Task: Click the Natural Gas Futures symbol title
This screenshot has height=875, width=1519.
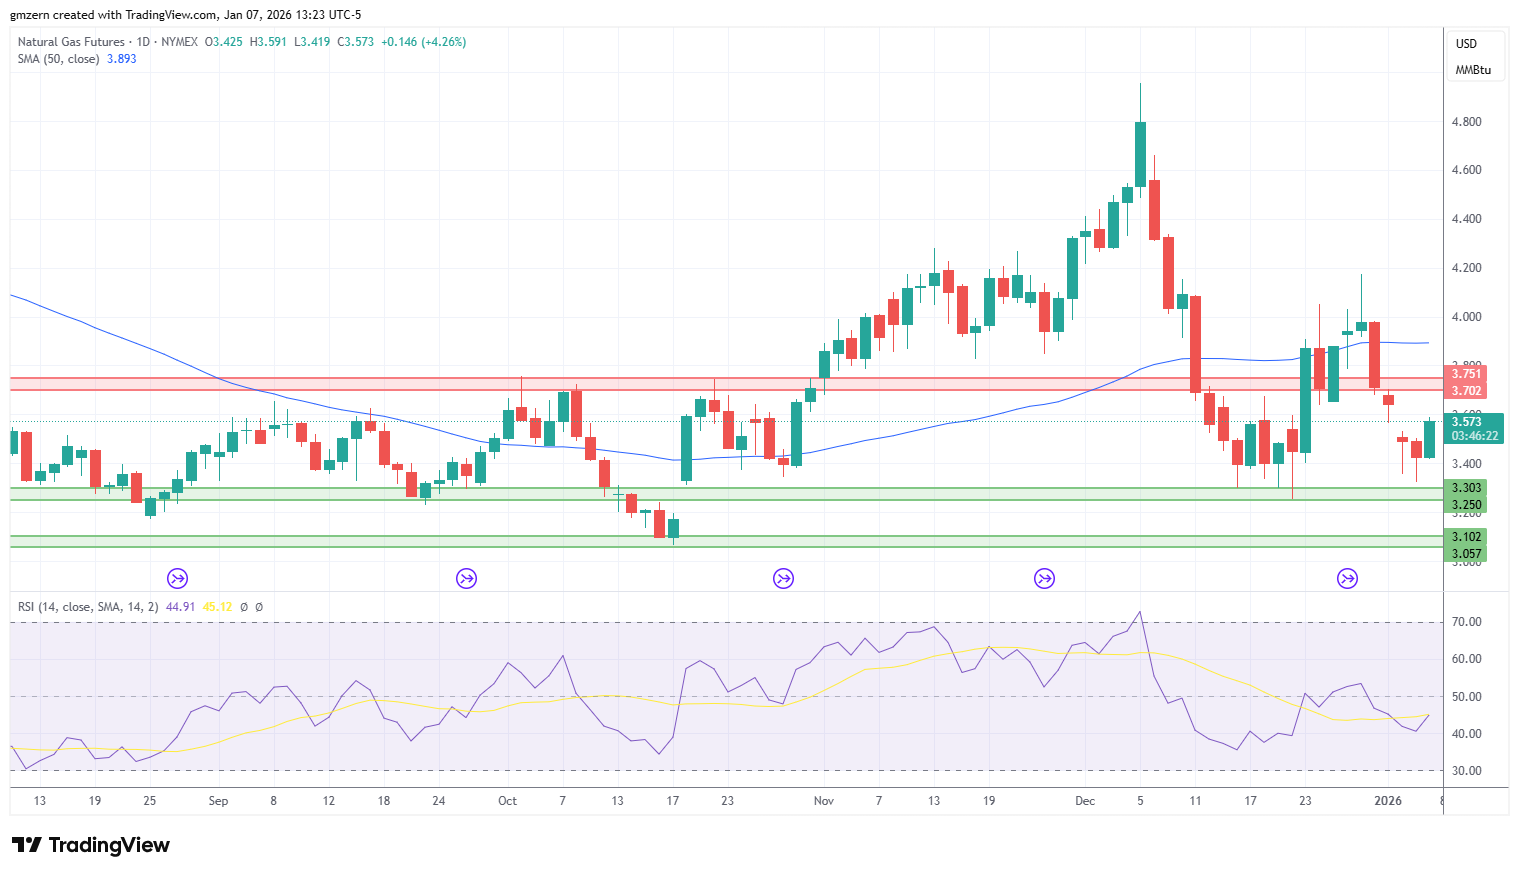Action: [71, 42]
